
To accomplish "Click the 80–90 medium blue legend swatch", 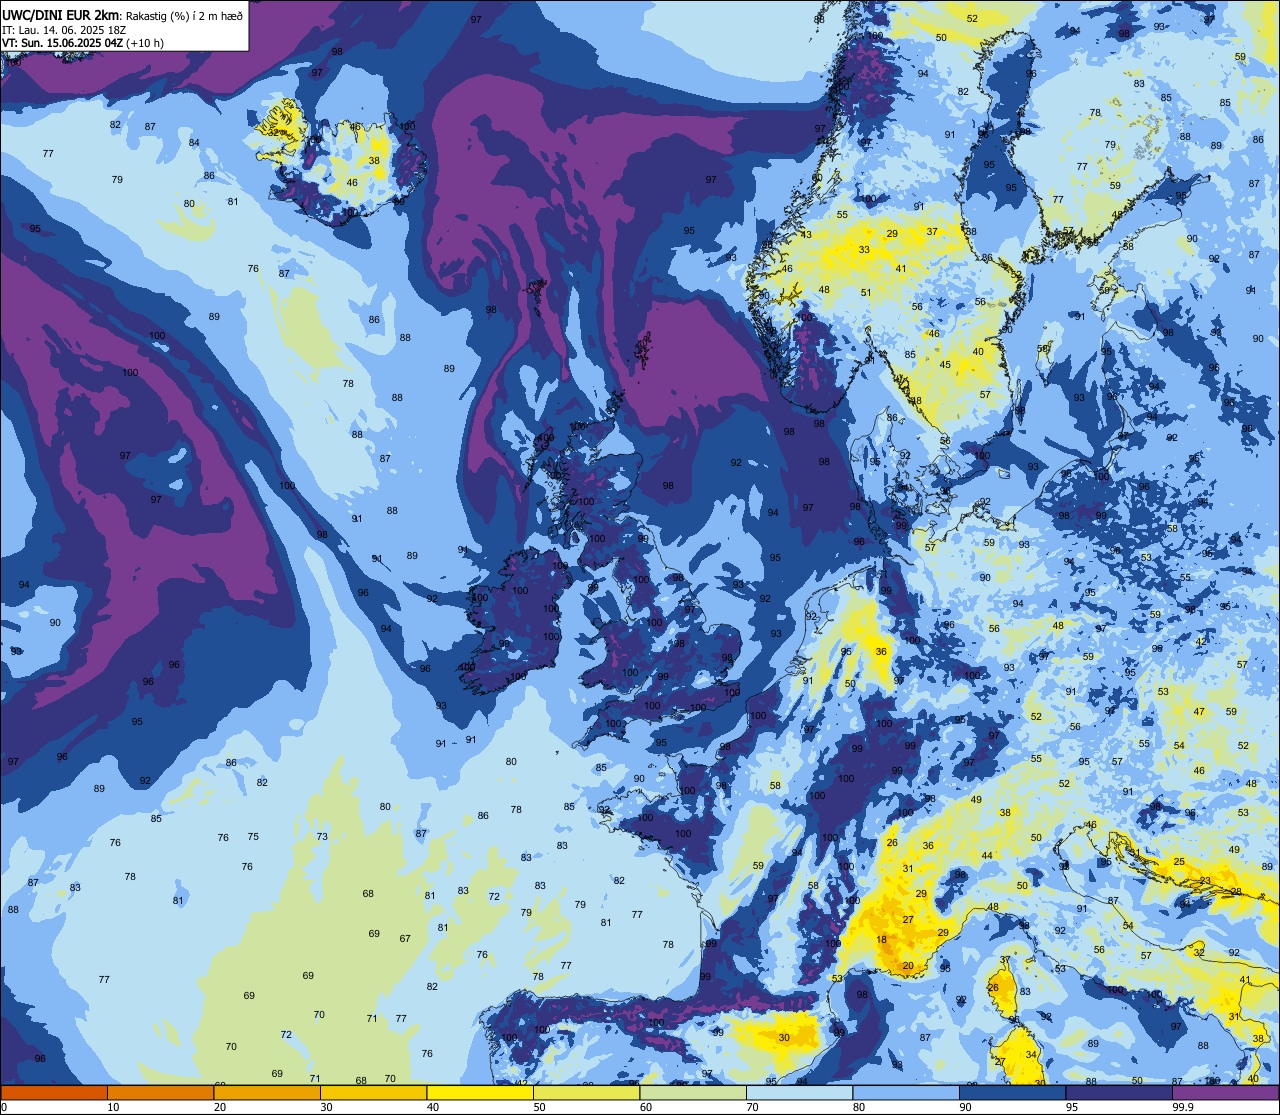I will tap(906, 1092).
